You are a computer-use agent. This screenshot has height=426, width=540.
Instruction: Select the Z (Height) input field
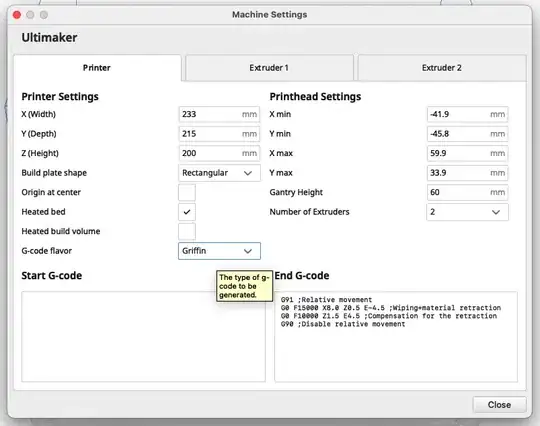219,153
